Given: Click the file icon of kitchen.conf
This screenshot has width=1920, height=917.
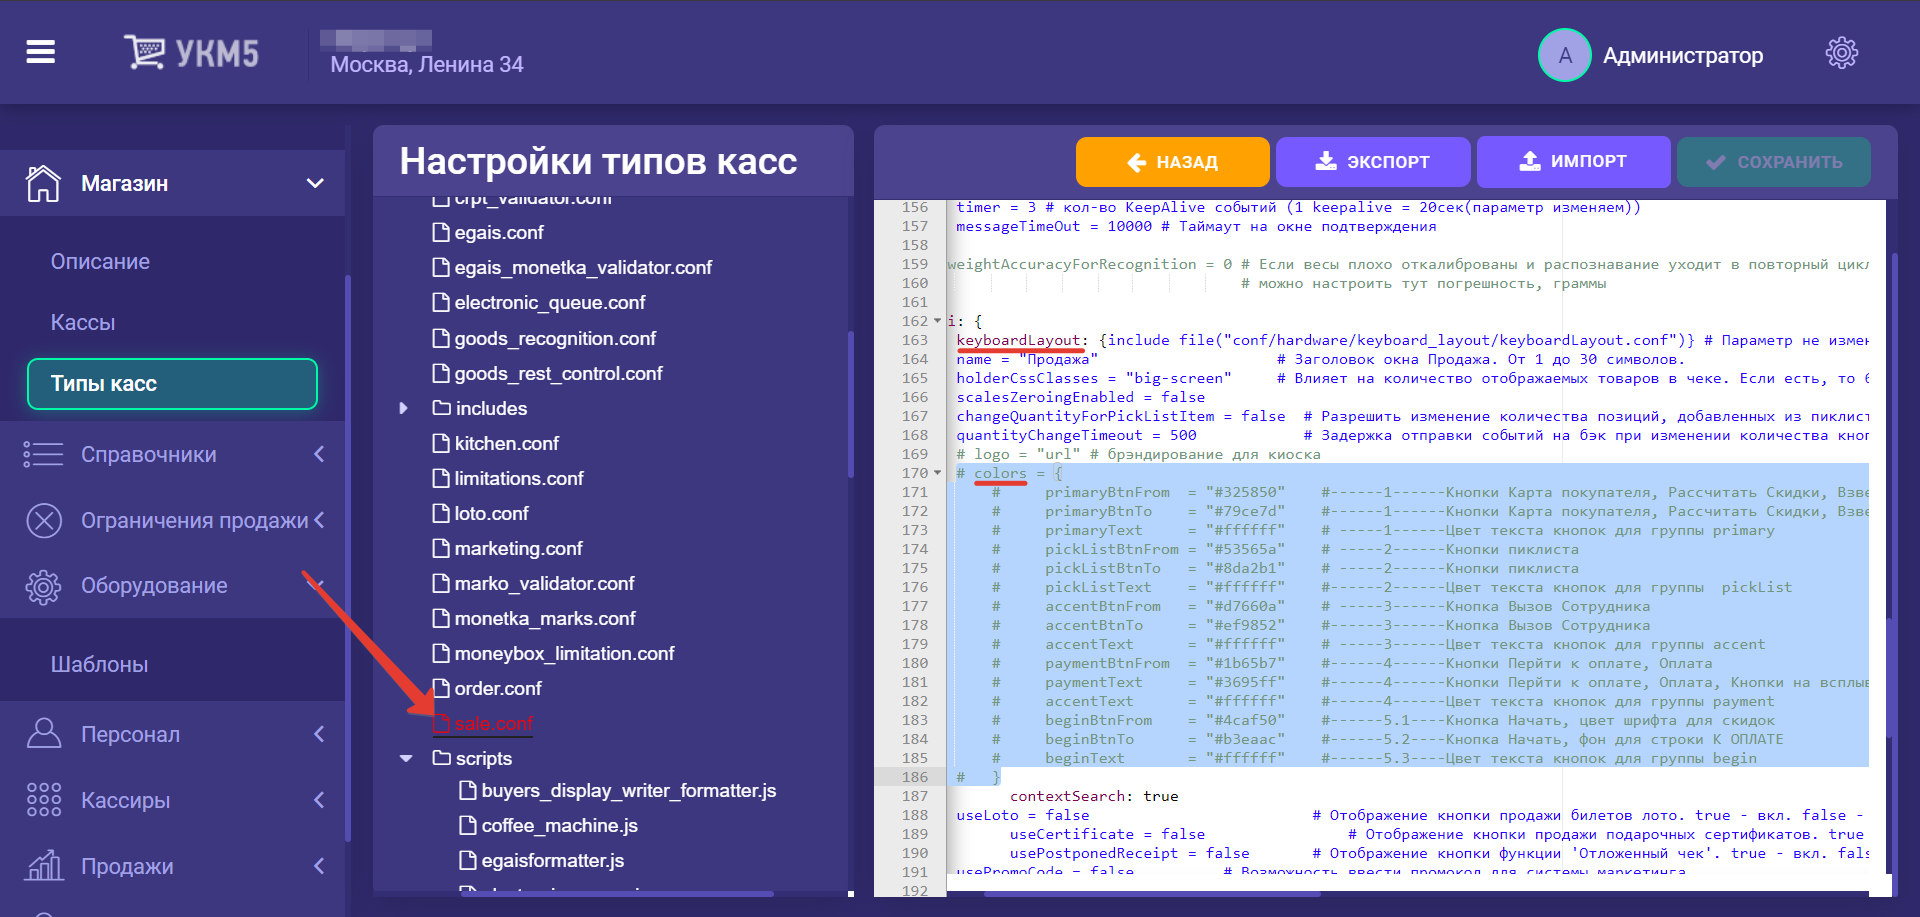Looking at the screenshot, I should [x=441, y=443].
